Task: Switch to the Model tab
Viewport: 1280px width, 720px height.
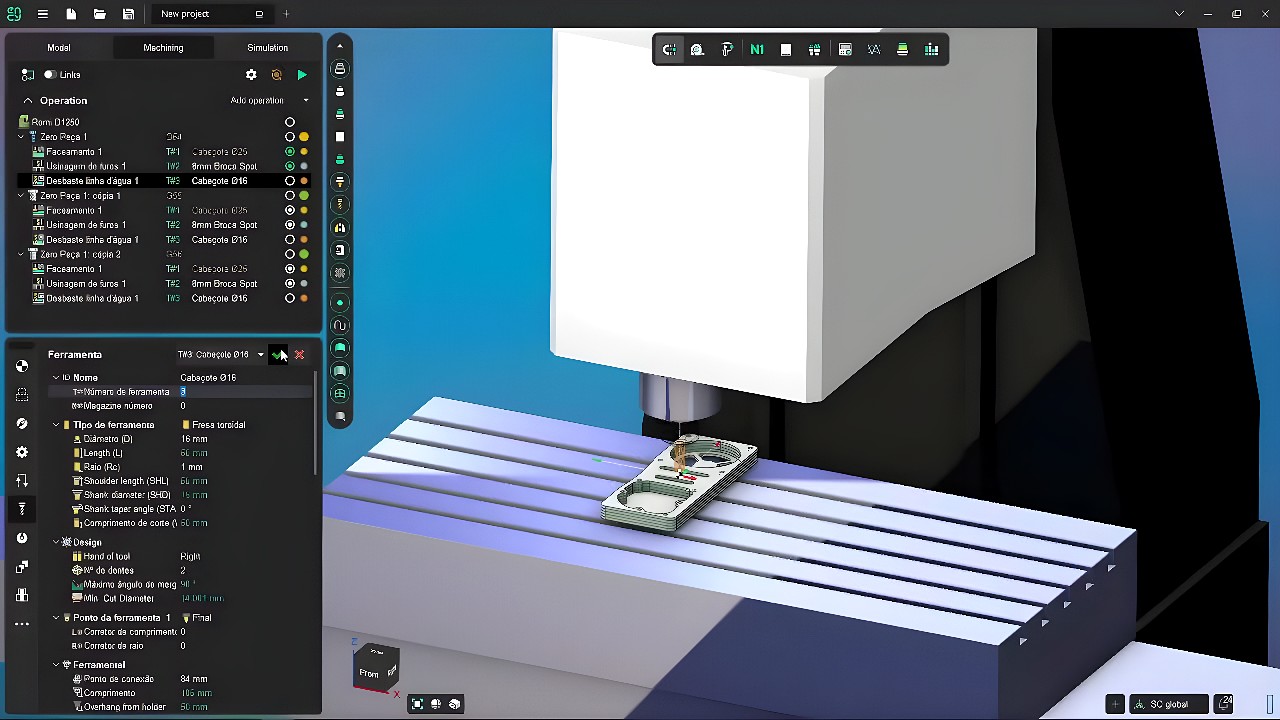Action: [x=59, y=47]
